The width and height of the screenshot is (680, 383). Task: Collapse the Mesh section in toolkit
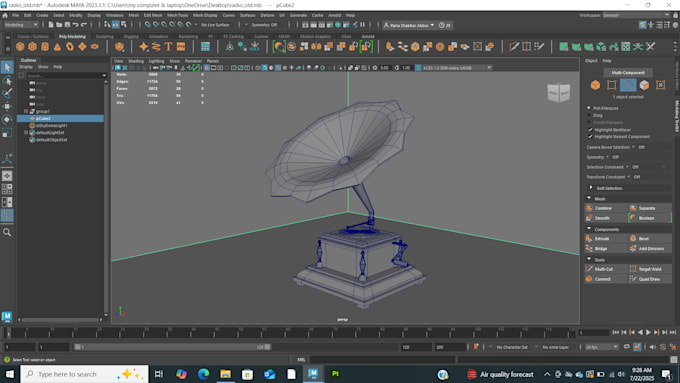(589, 198)
